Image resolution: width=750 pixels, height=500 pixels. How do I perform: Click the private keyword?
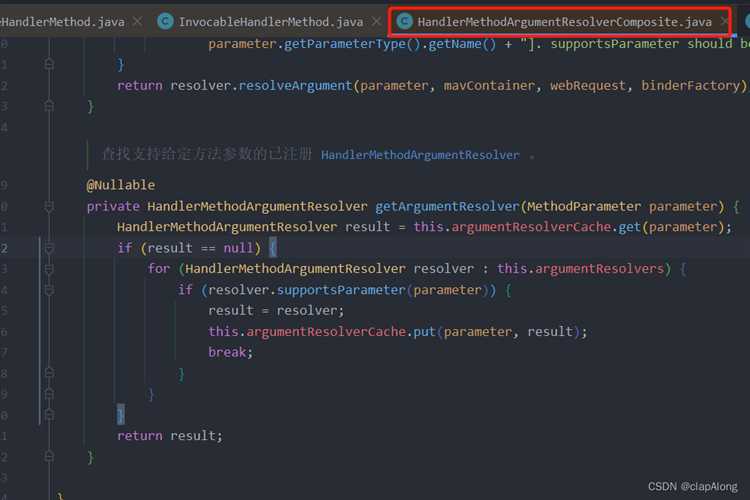point(113,207)
